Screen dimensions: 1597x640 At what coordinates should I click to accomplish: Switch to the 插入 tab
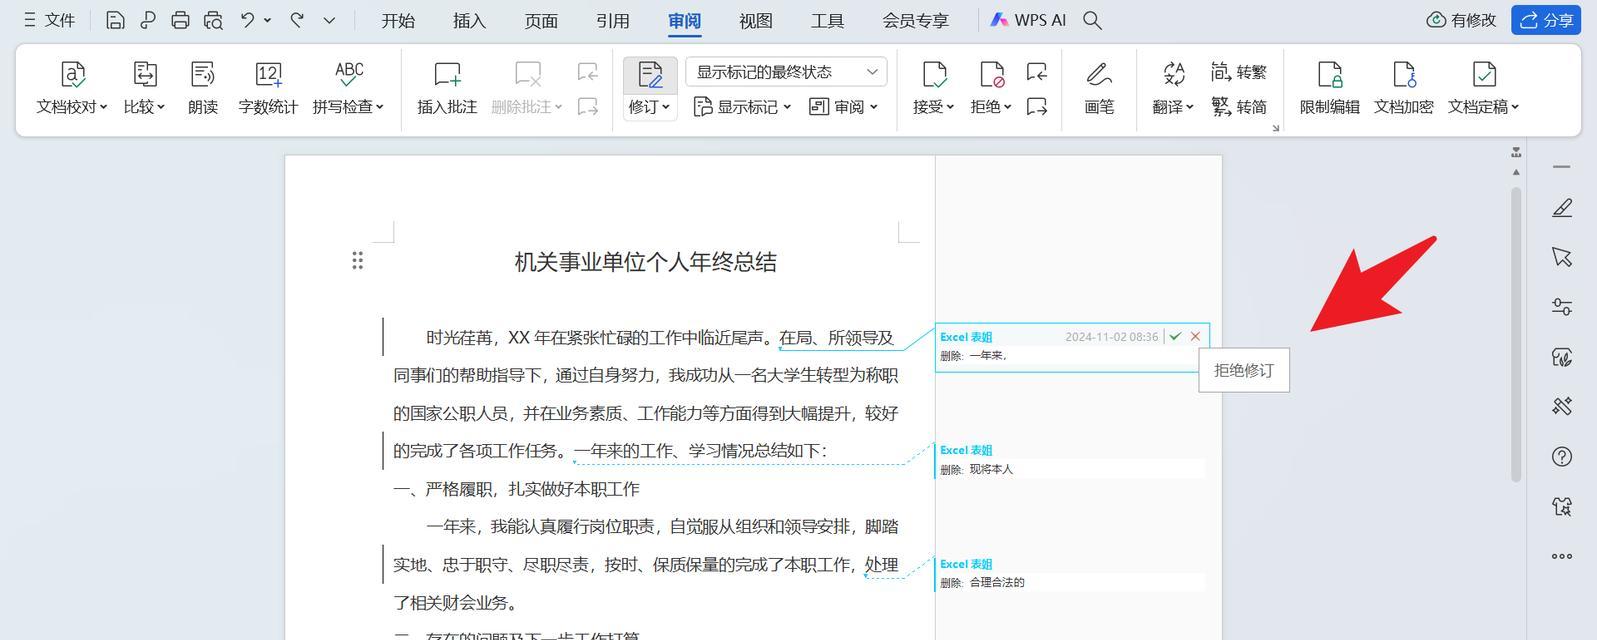(469, 20)
